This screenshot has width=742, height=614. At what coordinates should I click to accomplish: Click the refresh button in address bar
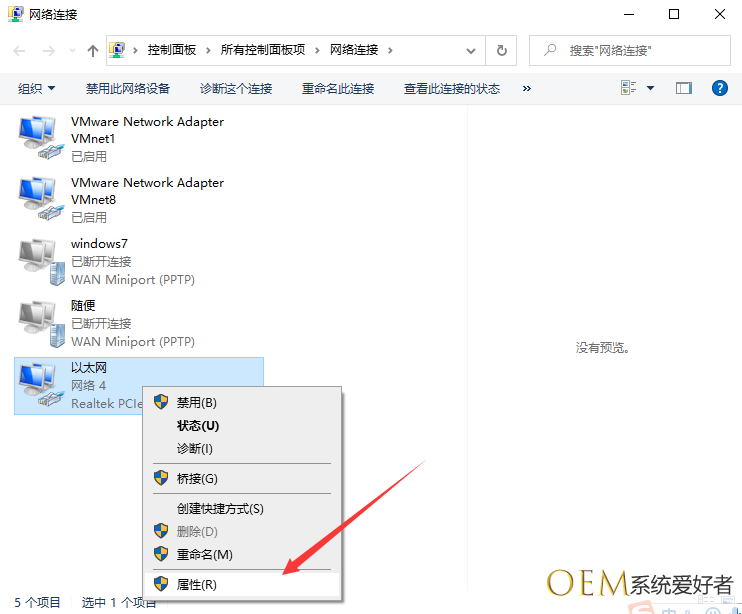[x=502, y=50]
